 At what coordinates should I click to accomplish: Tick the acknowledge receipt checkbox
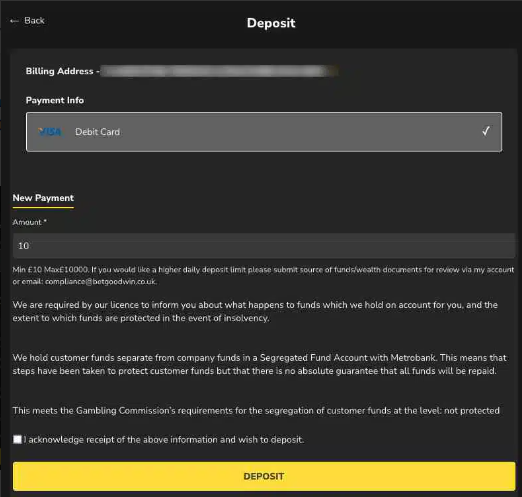17,439
